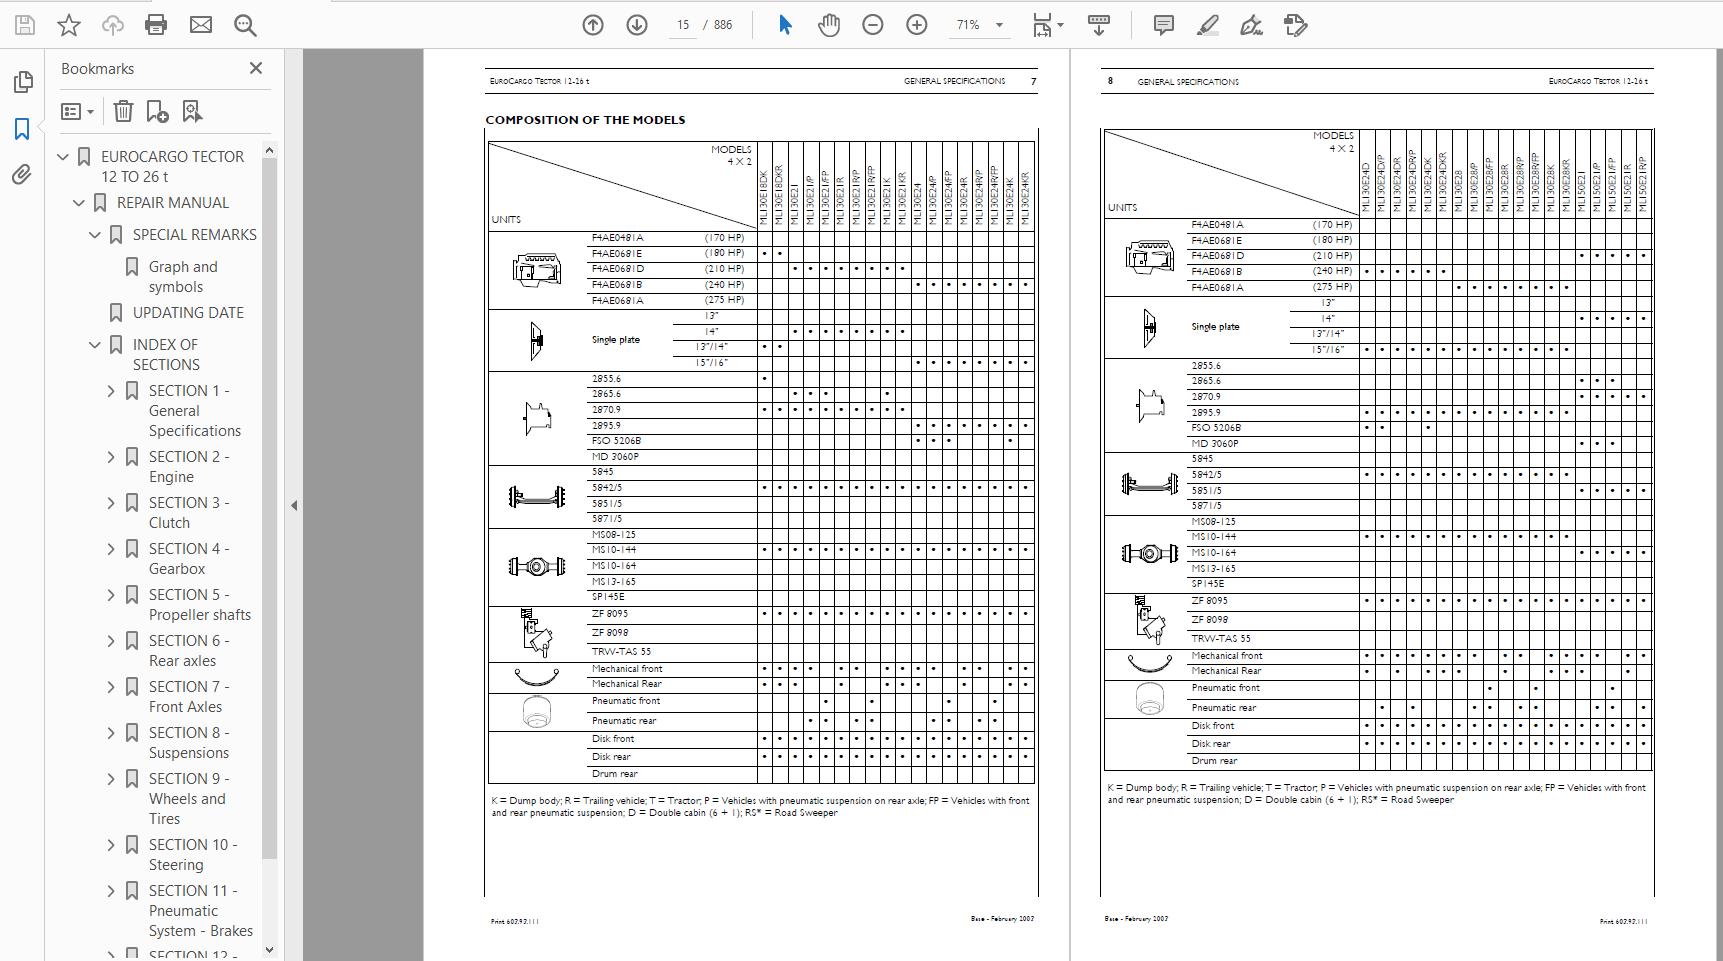The image size is (1723, 961).
Task: Add a sticky note comment
Action: [1164, 25]
